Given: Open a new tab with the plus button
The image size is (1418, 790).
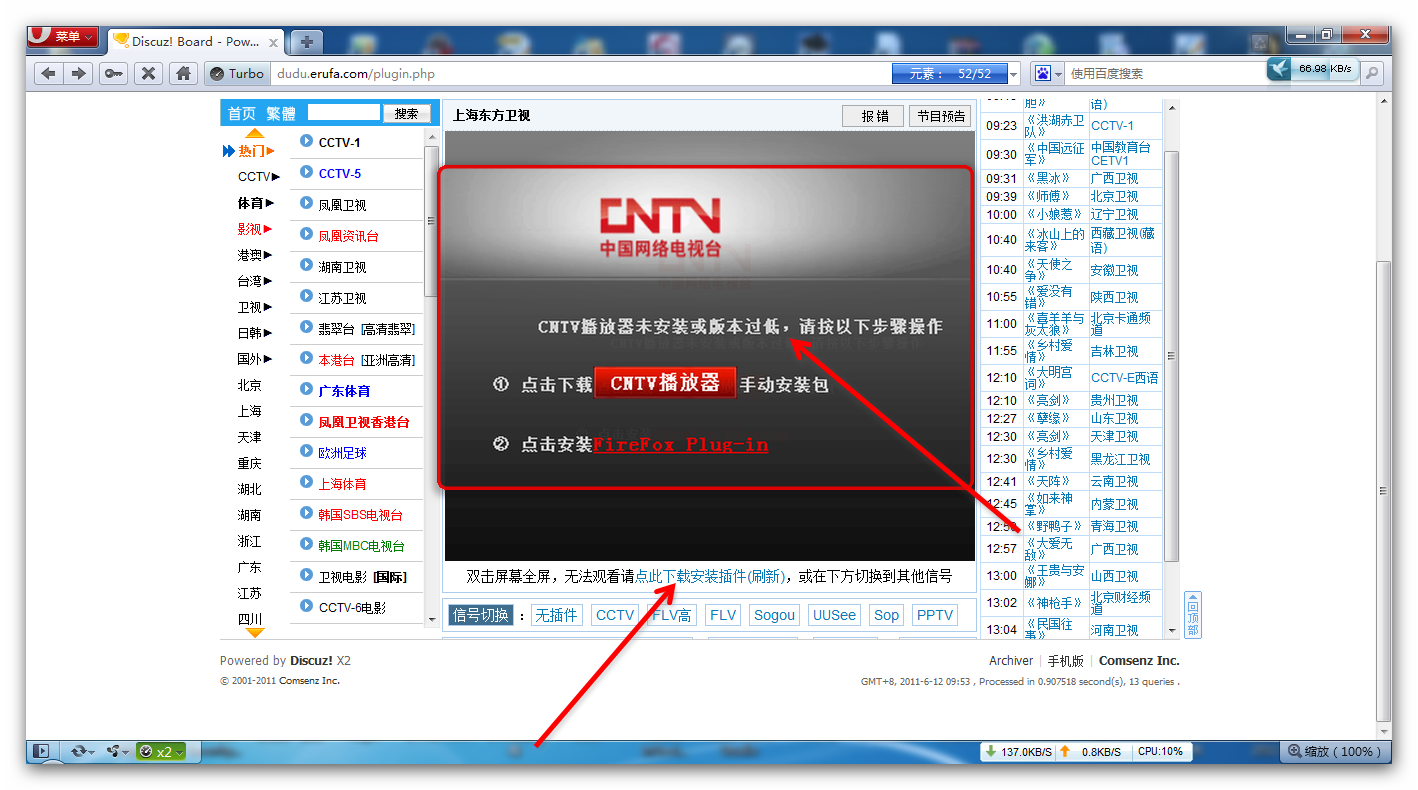Looking at the screenshot, I should pyautogui.click(x=306, y=41).
